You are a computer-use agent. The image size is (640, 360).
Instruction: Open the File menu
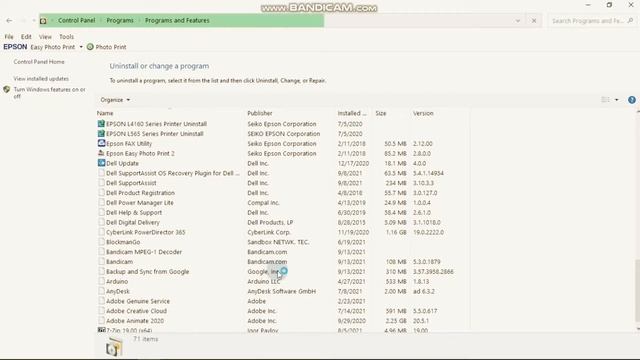coord(9,36)
